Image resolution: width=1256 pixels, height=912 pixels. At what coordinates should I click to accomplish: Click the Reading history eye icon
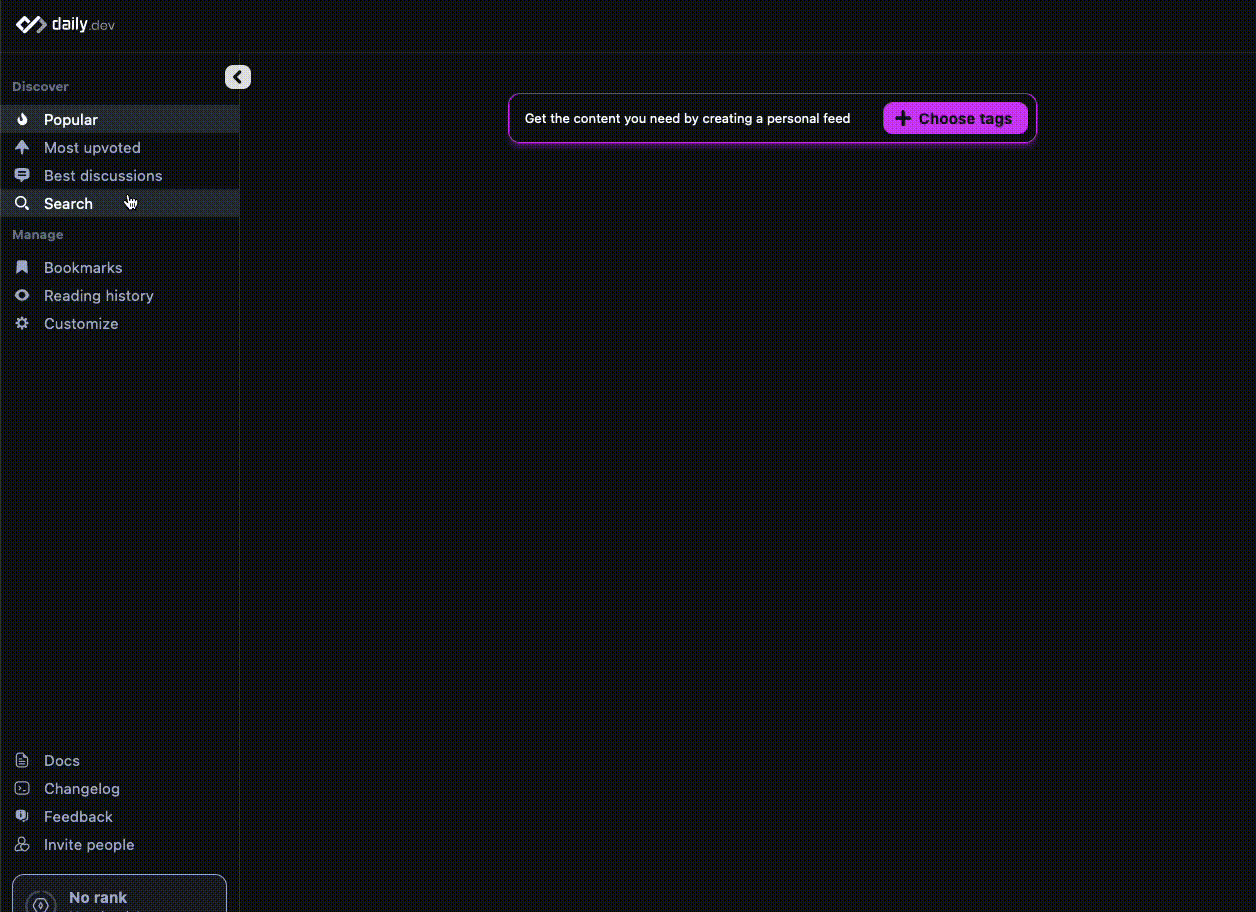point(22,295)
